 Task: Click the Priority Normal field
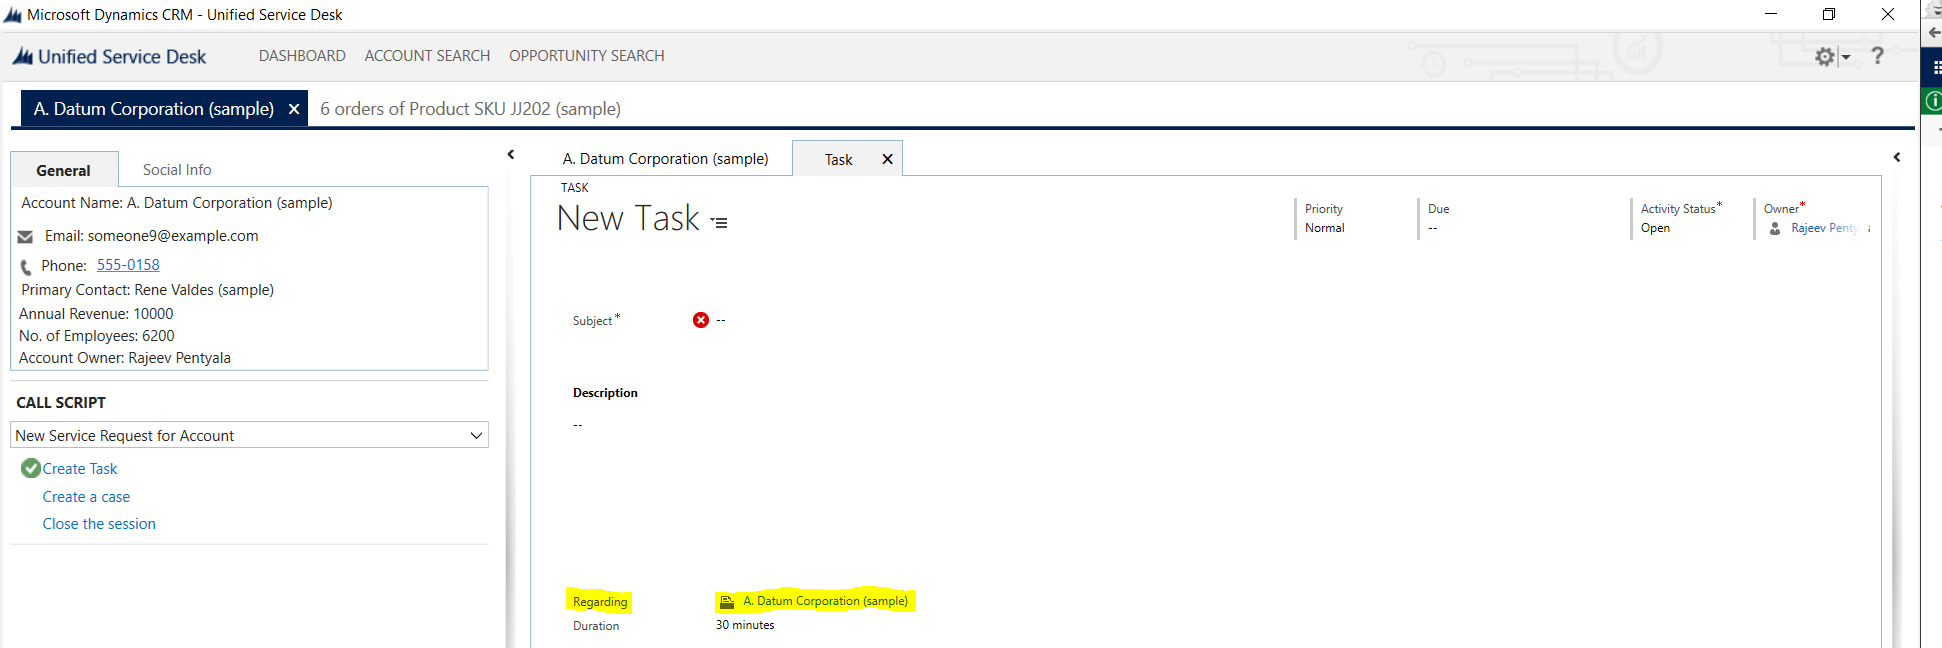pos(1325,228)
